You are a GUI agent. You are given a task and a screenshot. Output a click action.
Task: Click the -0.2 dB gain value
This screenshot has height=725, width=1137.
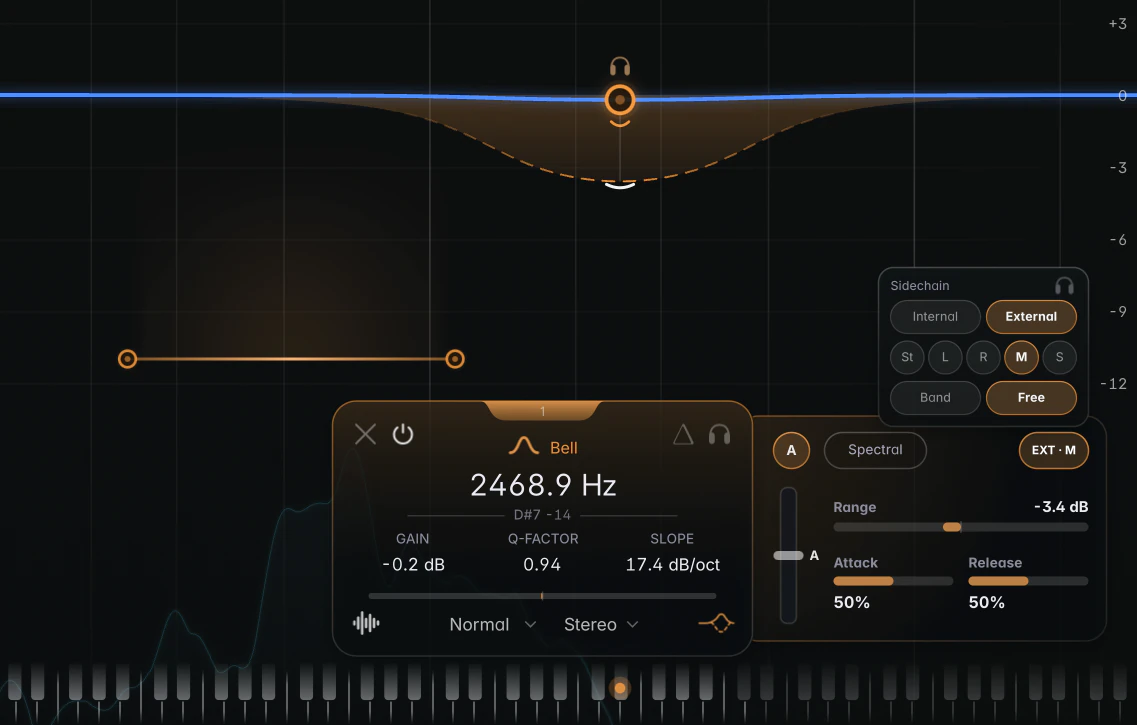point(413,564)
